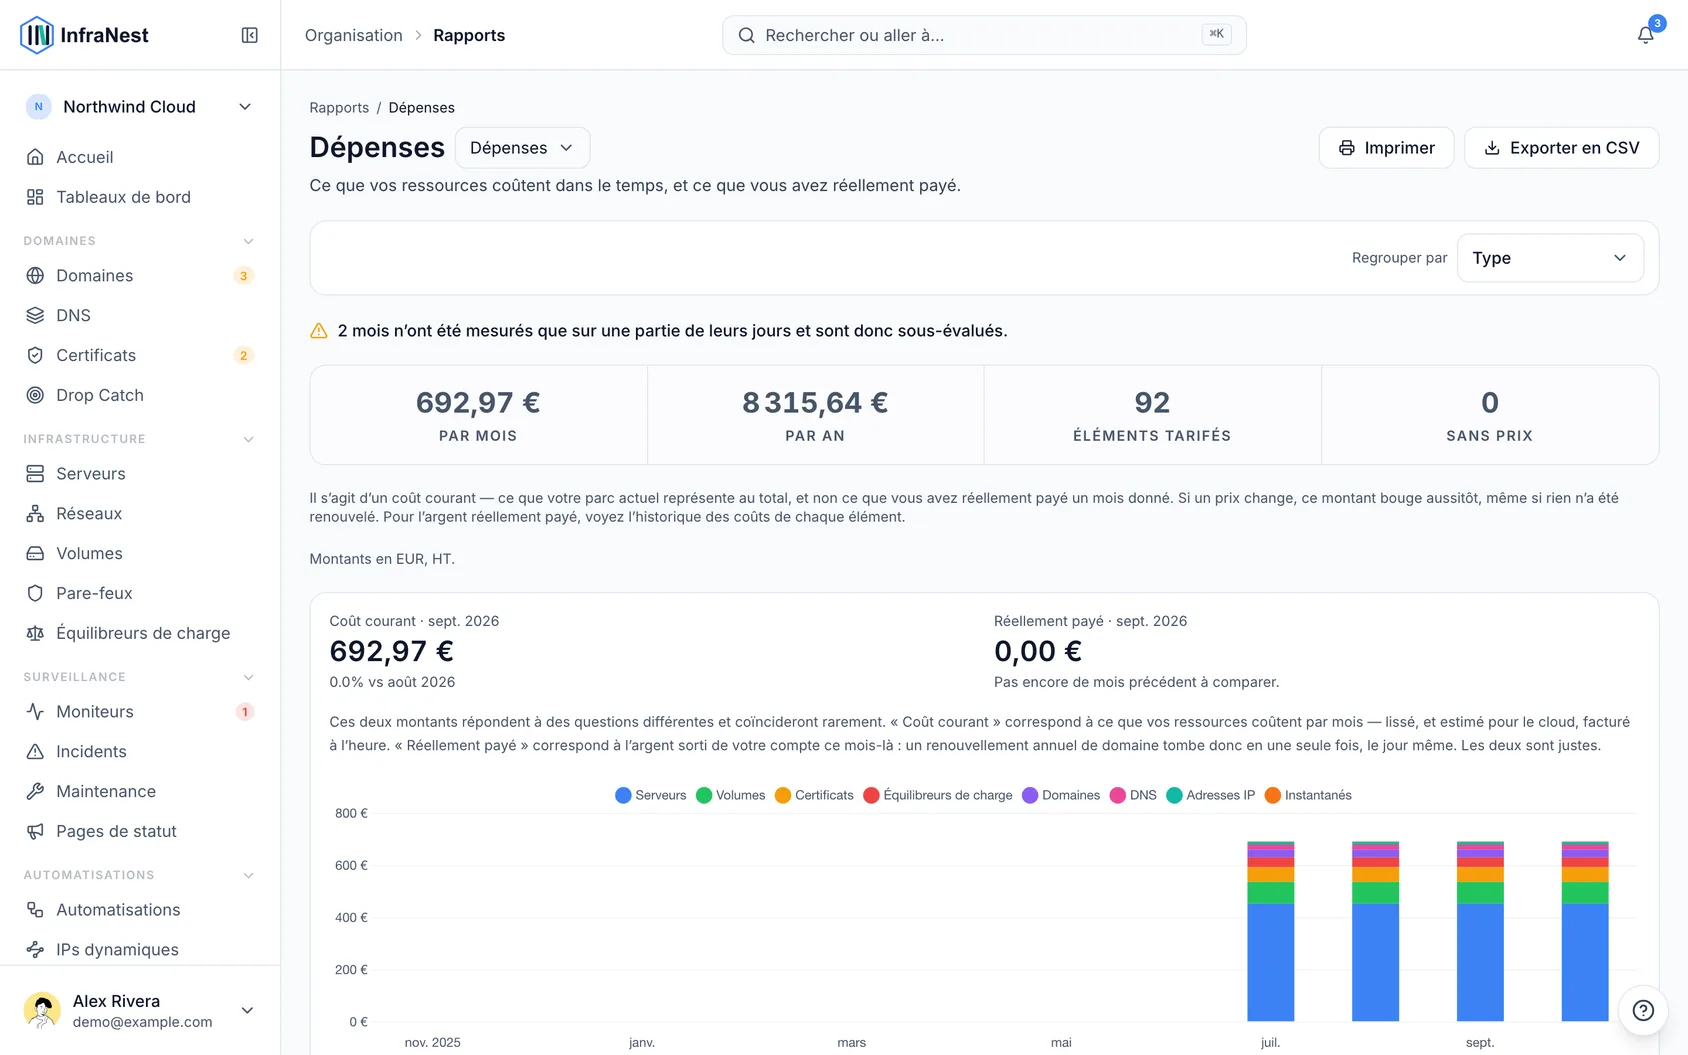The image size is (1688, 1055).
Task: Click the Serveurs icon
Action: pyautogui.click(x=35, y=473)
